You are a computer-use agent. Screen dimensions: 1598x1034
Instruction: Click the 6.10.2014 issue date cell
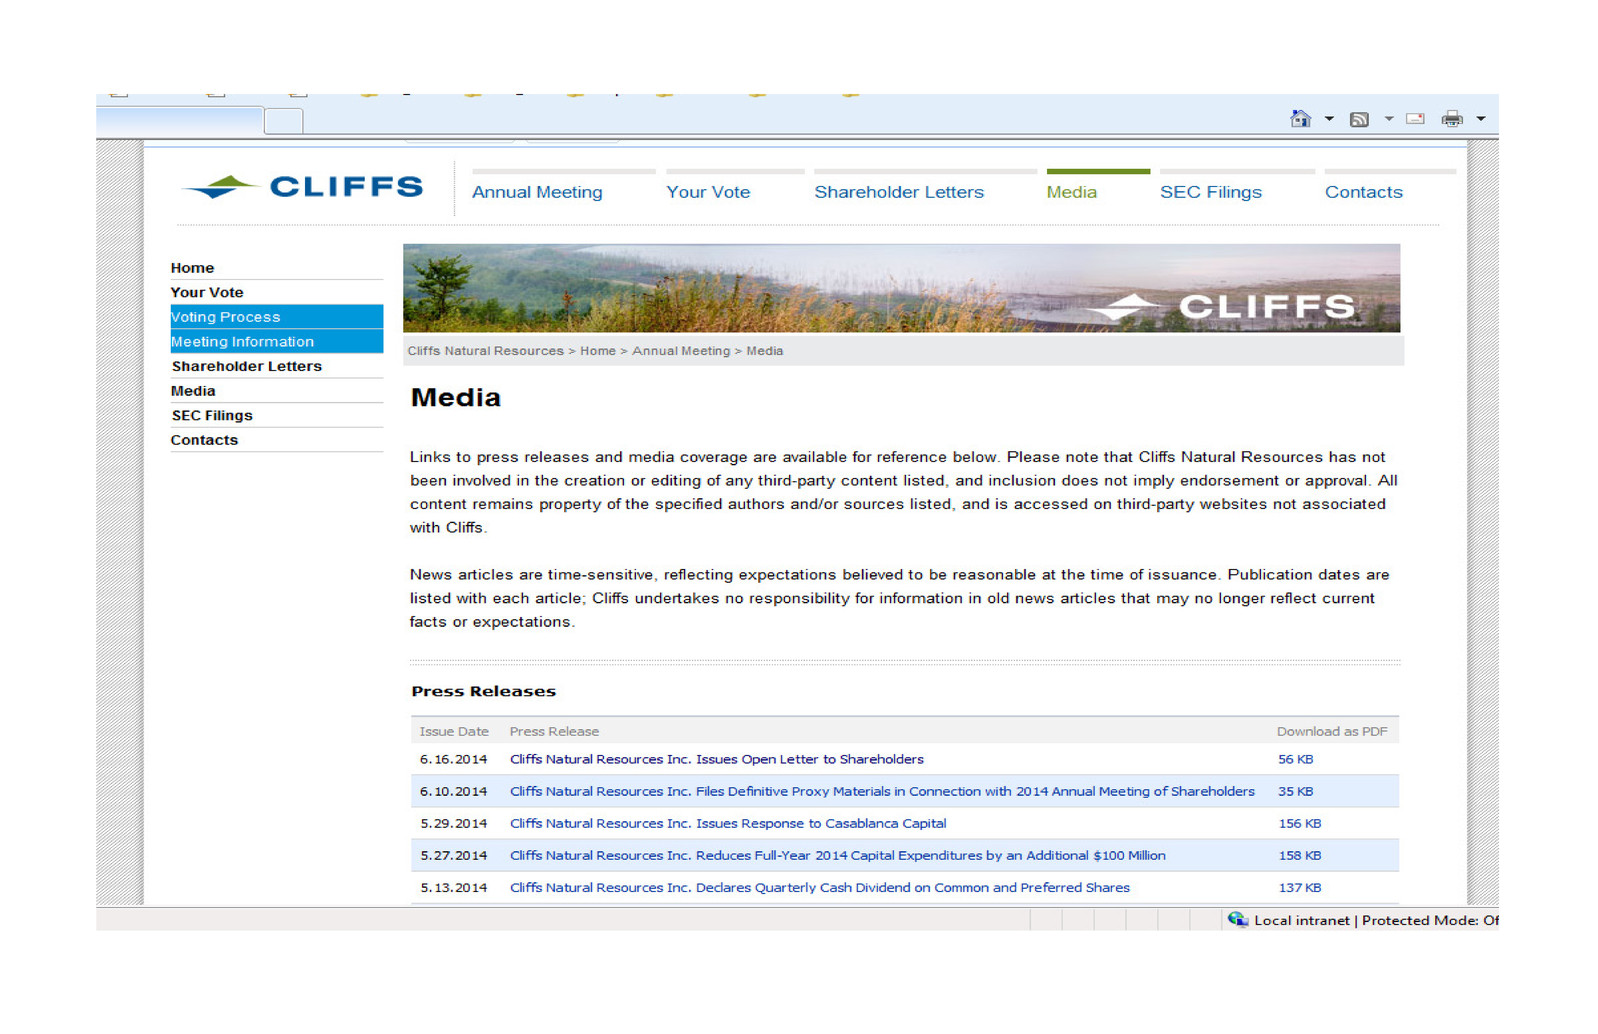453,791
